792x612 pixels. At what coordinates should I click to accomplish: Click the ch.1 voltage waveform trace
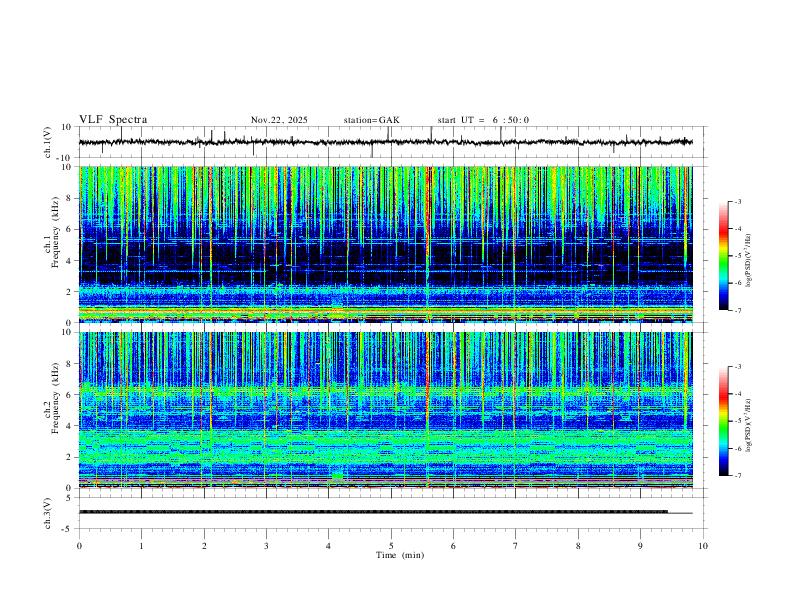(x=385, y=142)
